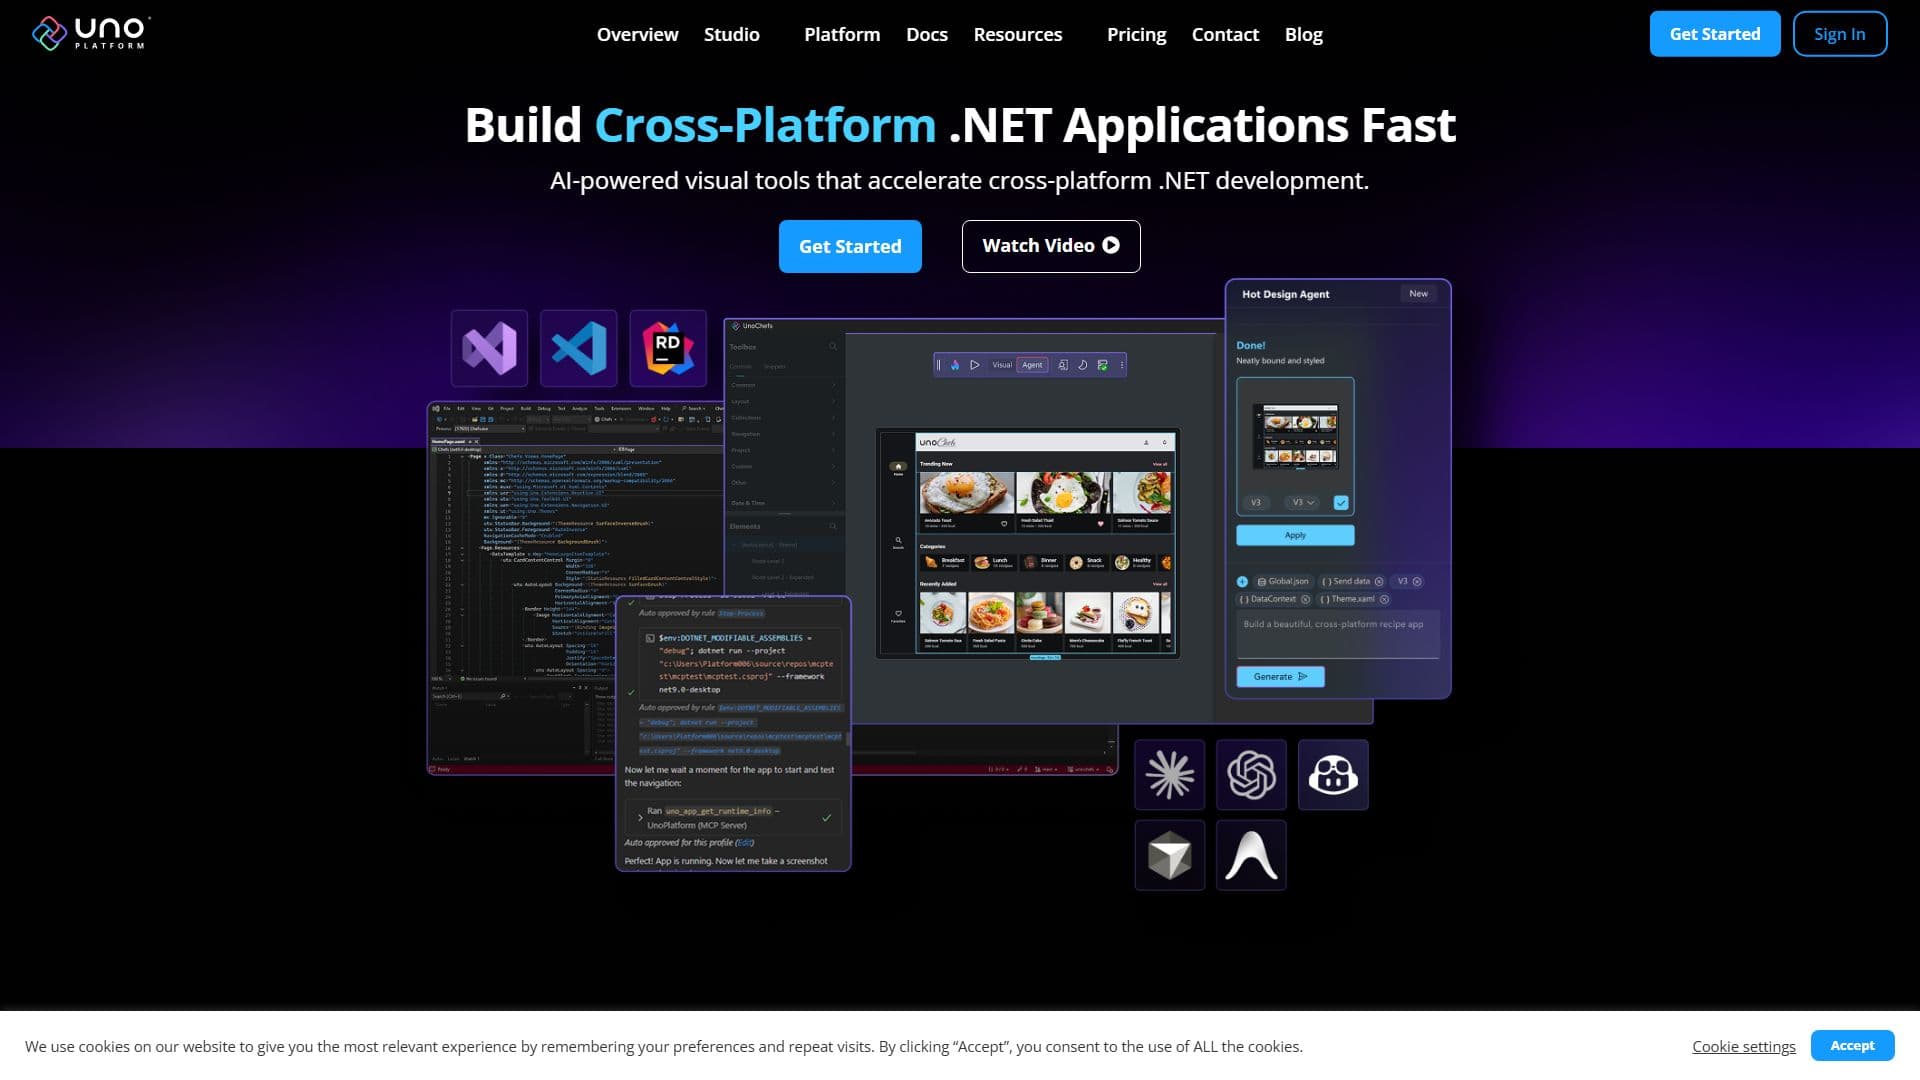Click the Global.json context chip
This screenshot has height=1080, width=1920.
1283,581
